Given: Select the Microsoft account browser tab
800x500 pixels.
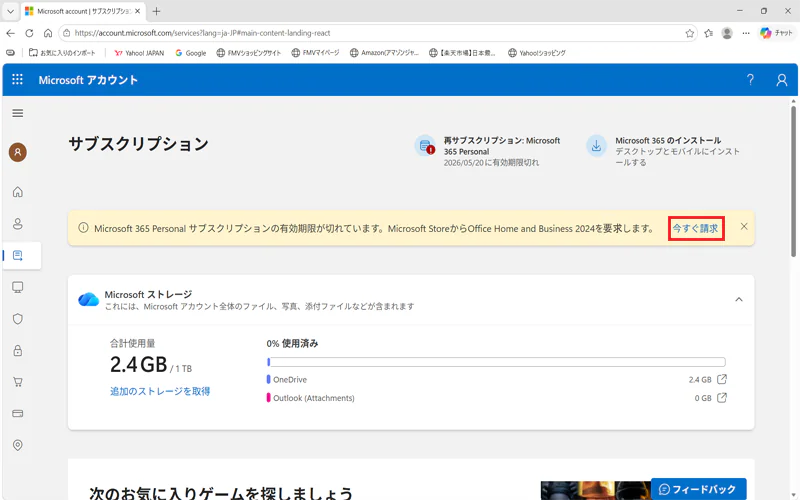Looking at the screenshot, I should tap(82, 11).
